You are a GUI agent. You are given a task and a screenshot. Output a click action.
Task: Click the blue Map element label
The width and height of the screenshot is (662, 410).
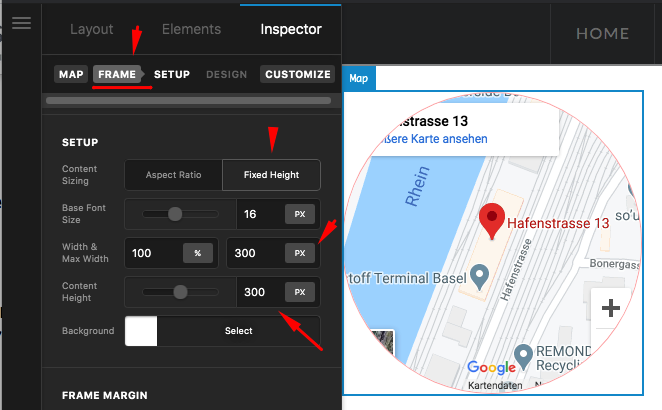[358, 78]
